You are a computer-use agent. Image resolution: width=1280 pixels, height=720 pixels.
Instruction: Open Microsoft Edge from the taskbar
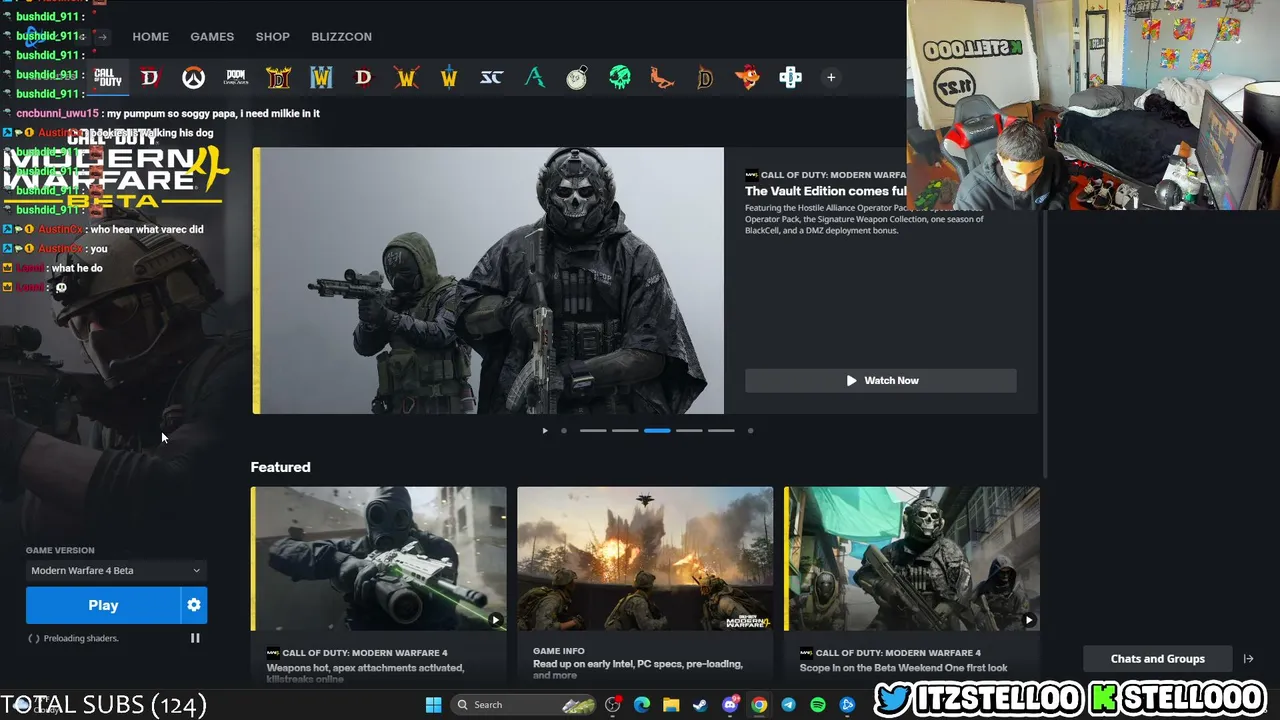pyautogui.click(x=642, y=705)
